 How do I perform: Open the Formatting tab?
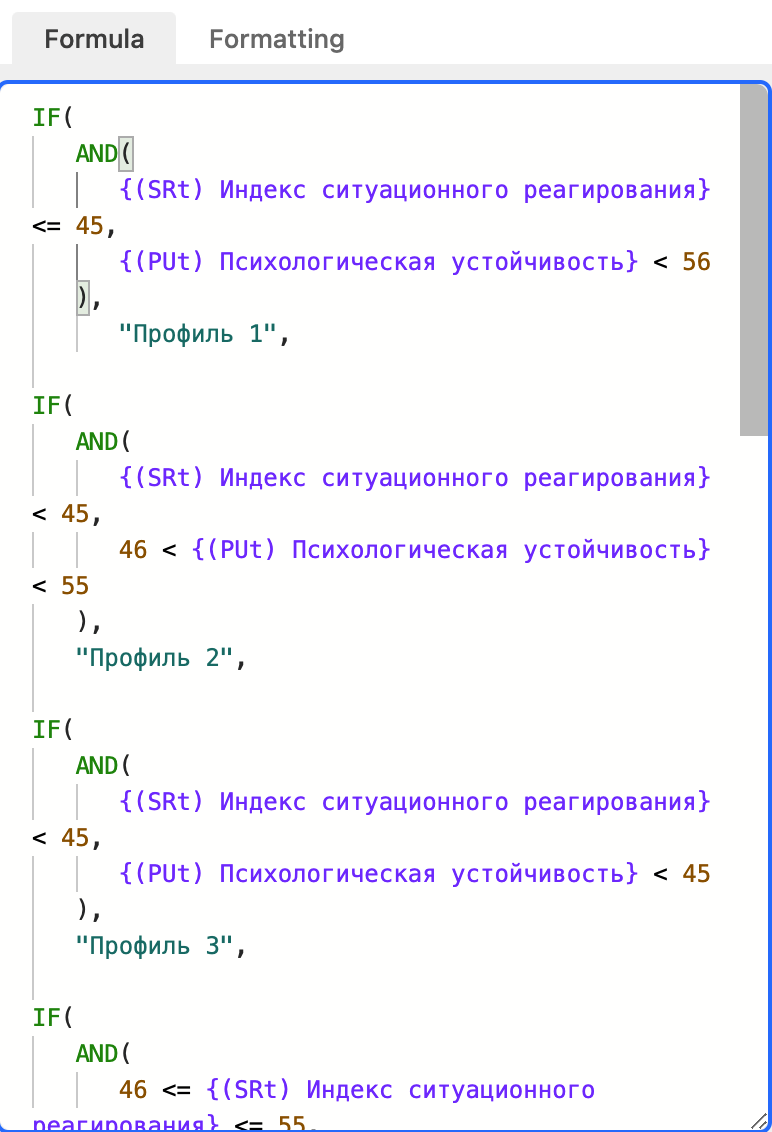277,39
